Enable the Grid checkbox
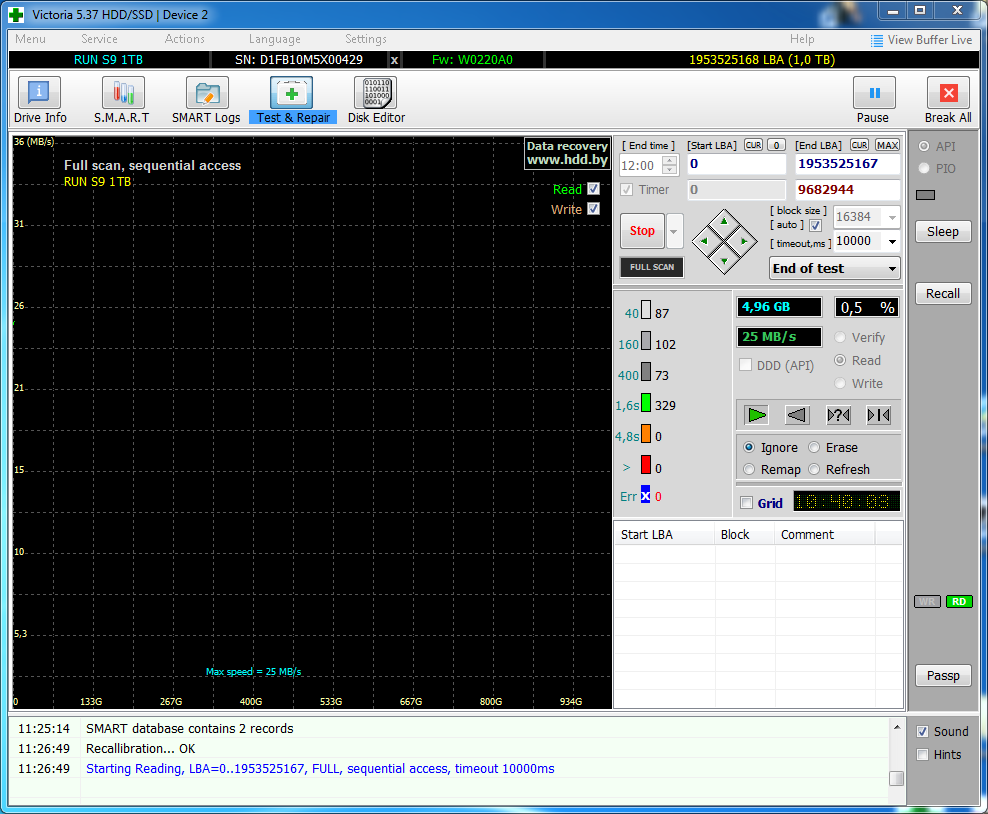This screenshot has width=988, height=814. point(747,503)
